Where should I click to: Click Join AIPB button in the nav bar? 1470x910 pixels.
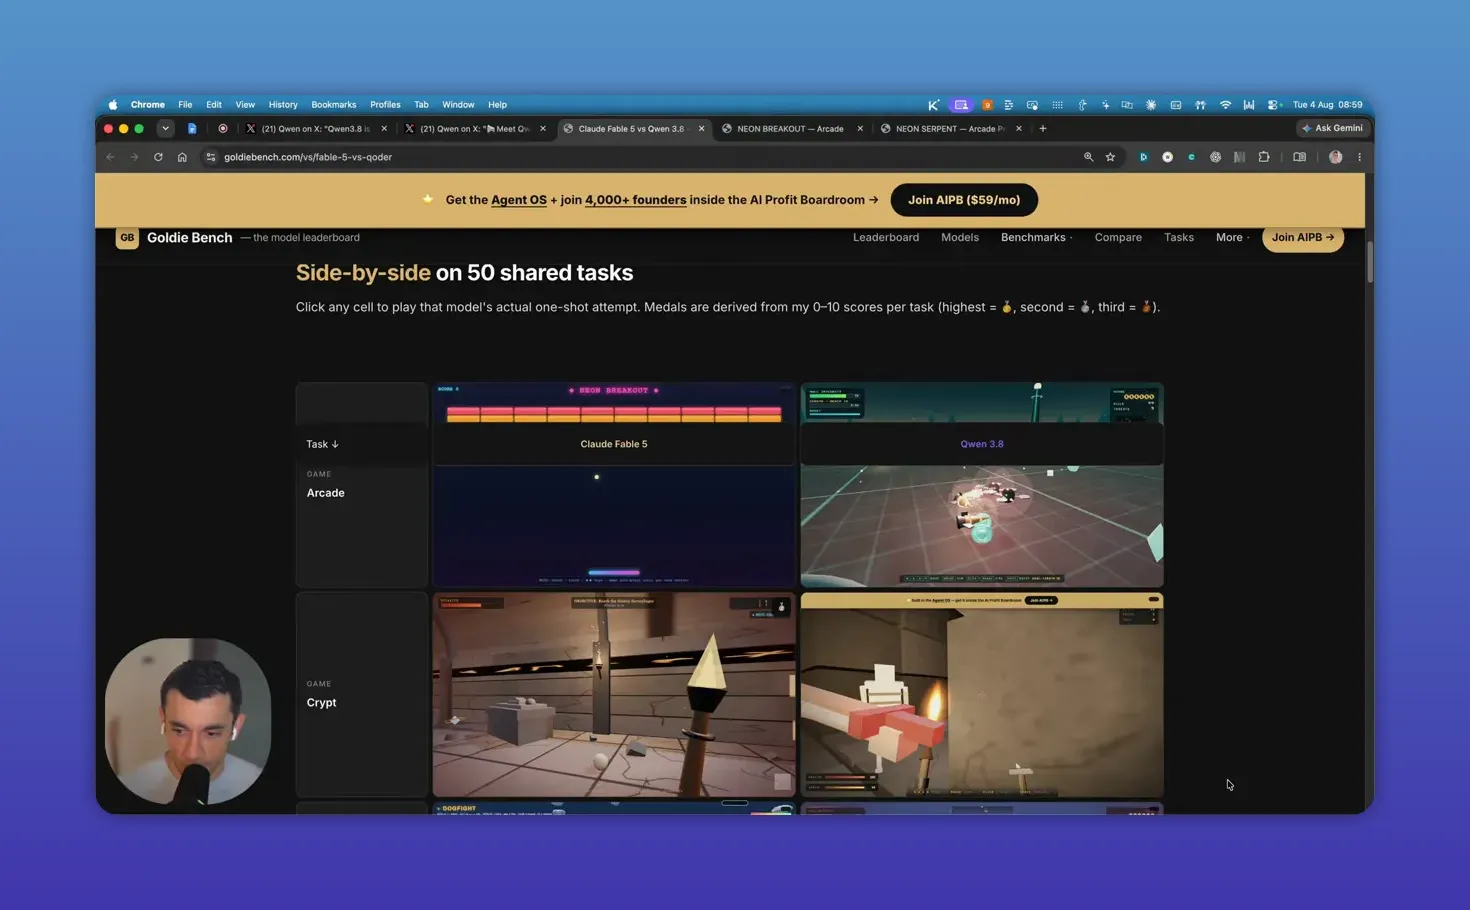pyautogui.click(x=1303, y=237)
